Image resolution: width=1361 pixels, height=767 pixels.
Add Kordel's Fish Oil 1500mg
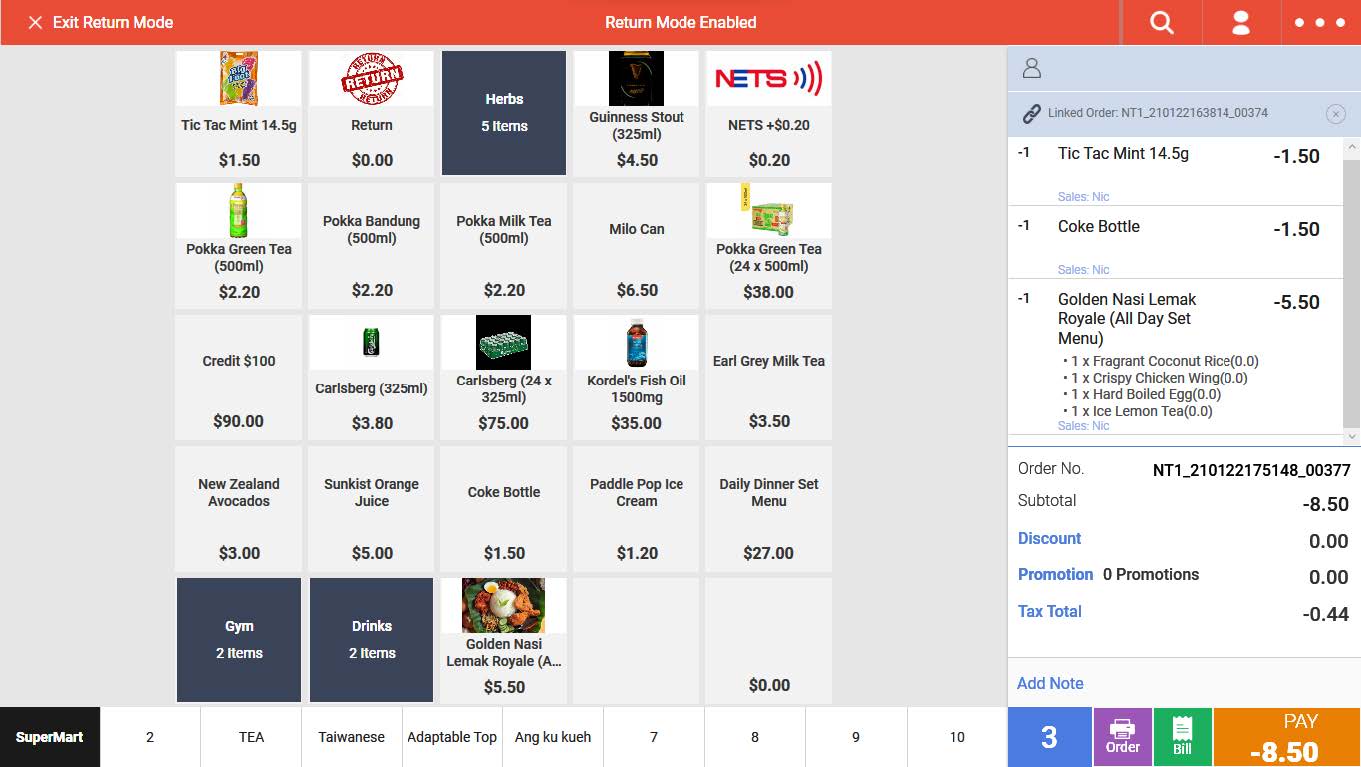(637, 377)
